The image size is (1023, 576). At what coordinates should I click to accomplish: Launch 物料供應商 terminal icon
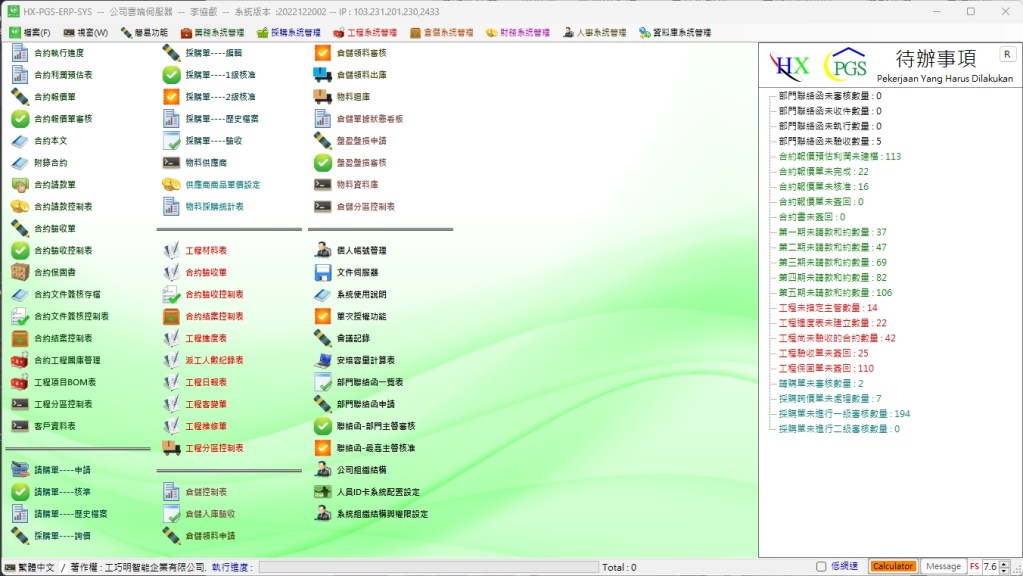[x=170, y=162]
